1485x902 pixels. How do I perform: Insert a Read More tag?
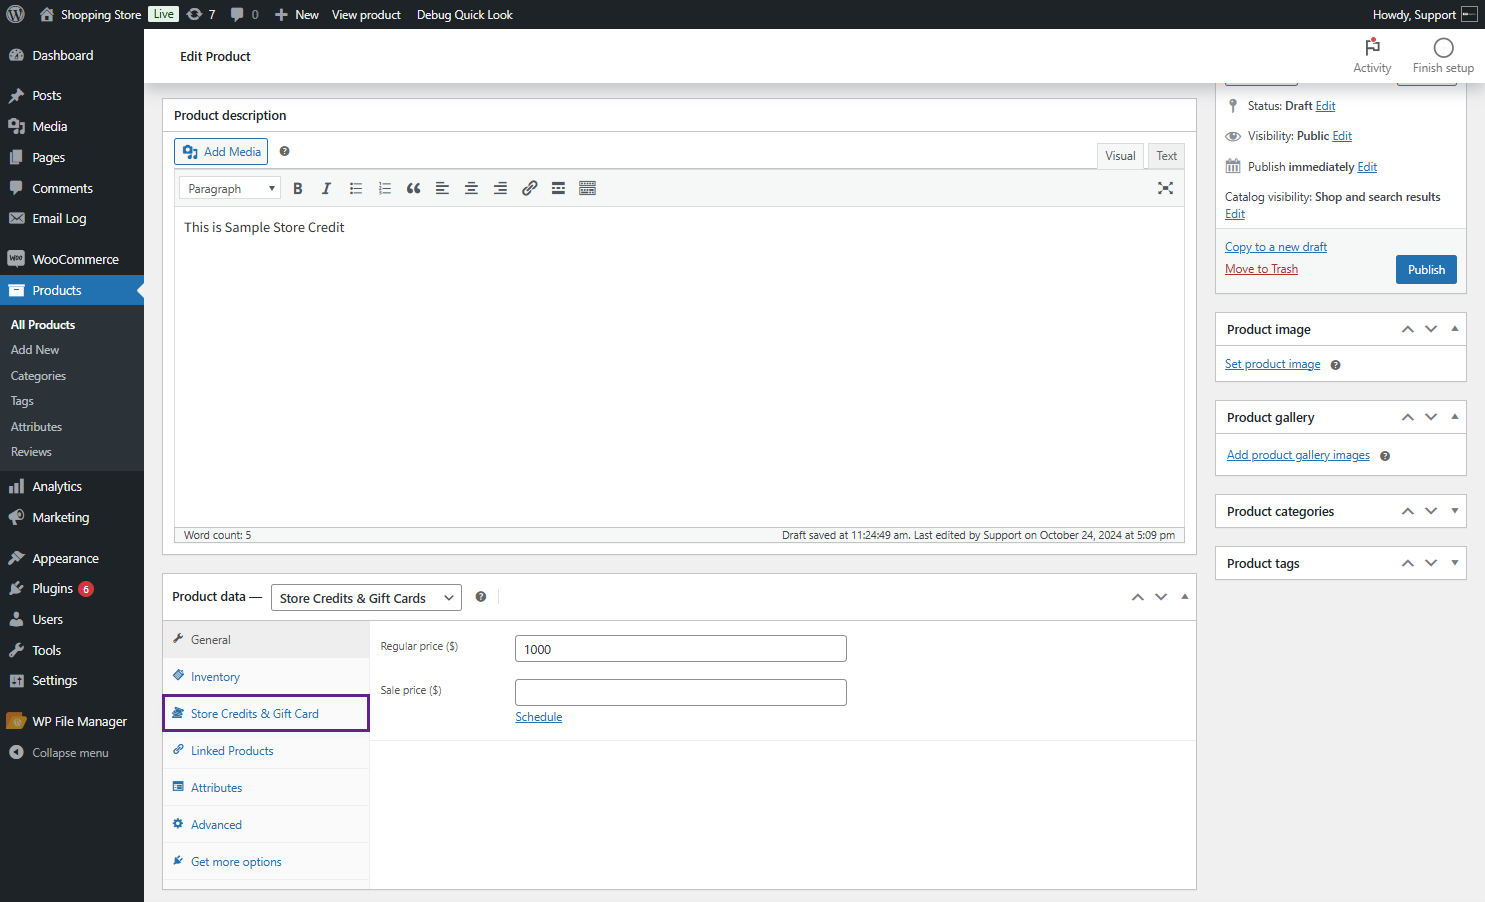tap(558, 188)
